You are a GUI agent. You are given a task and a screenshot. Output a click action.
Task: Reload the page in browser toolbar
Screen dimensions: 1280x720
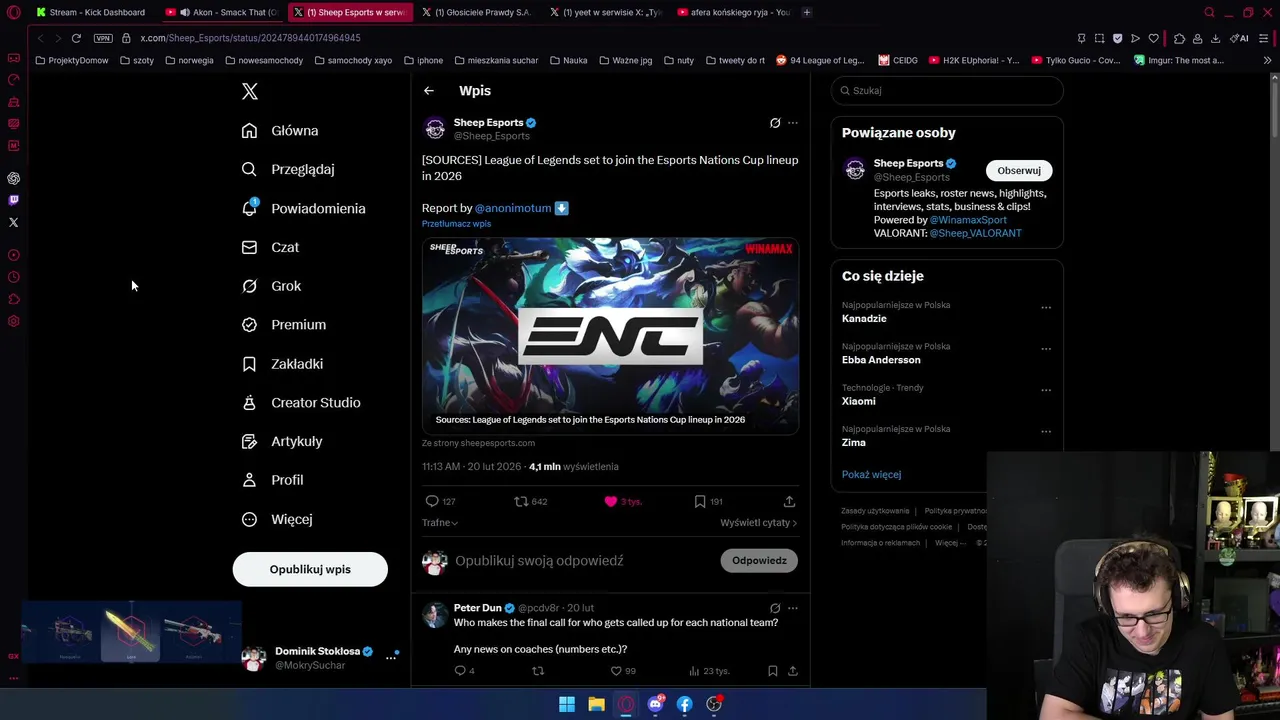76,38
